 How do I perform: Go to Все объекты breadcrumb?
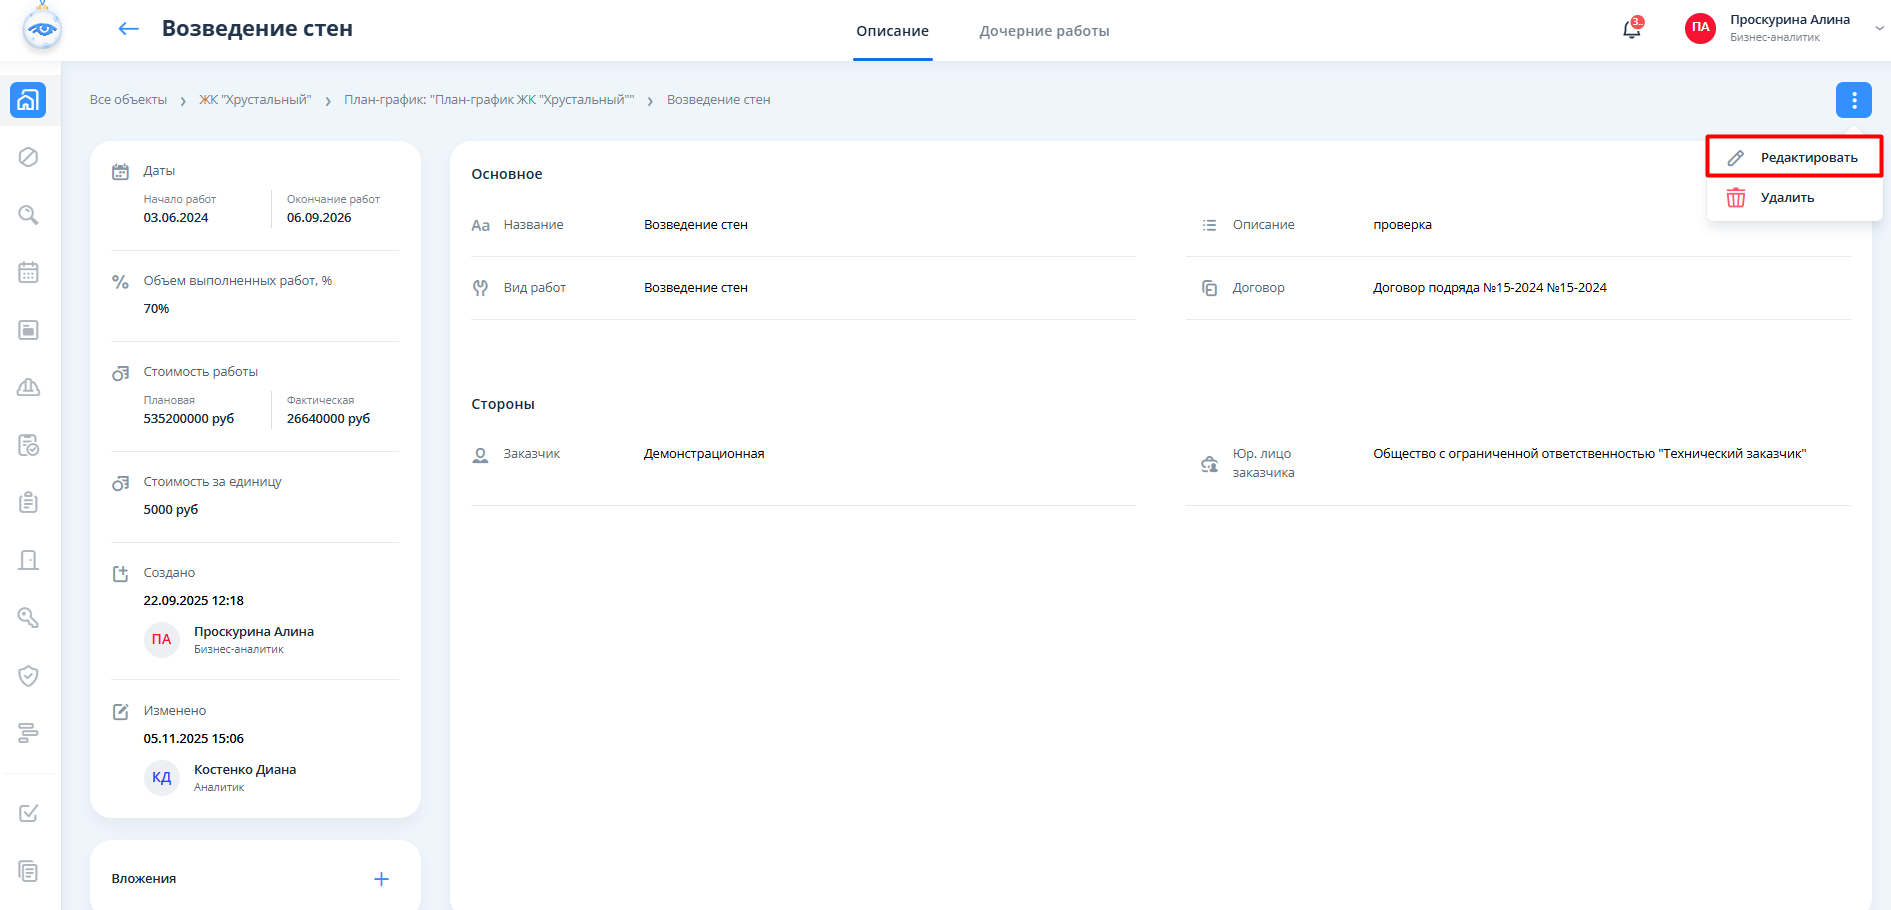tap(128, 100)
